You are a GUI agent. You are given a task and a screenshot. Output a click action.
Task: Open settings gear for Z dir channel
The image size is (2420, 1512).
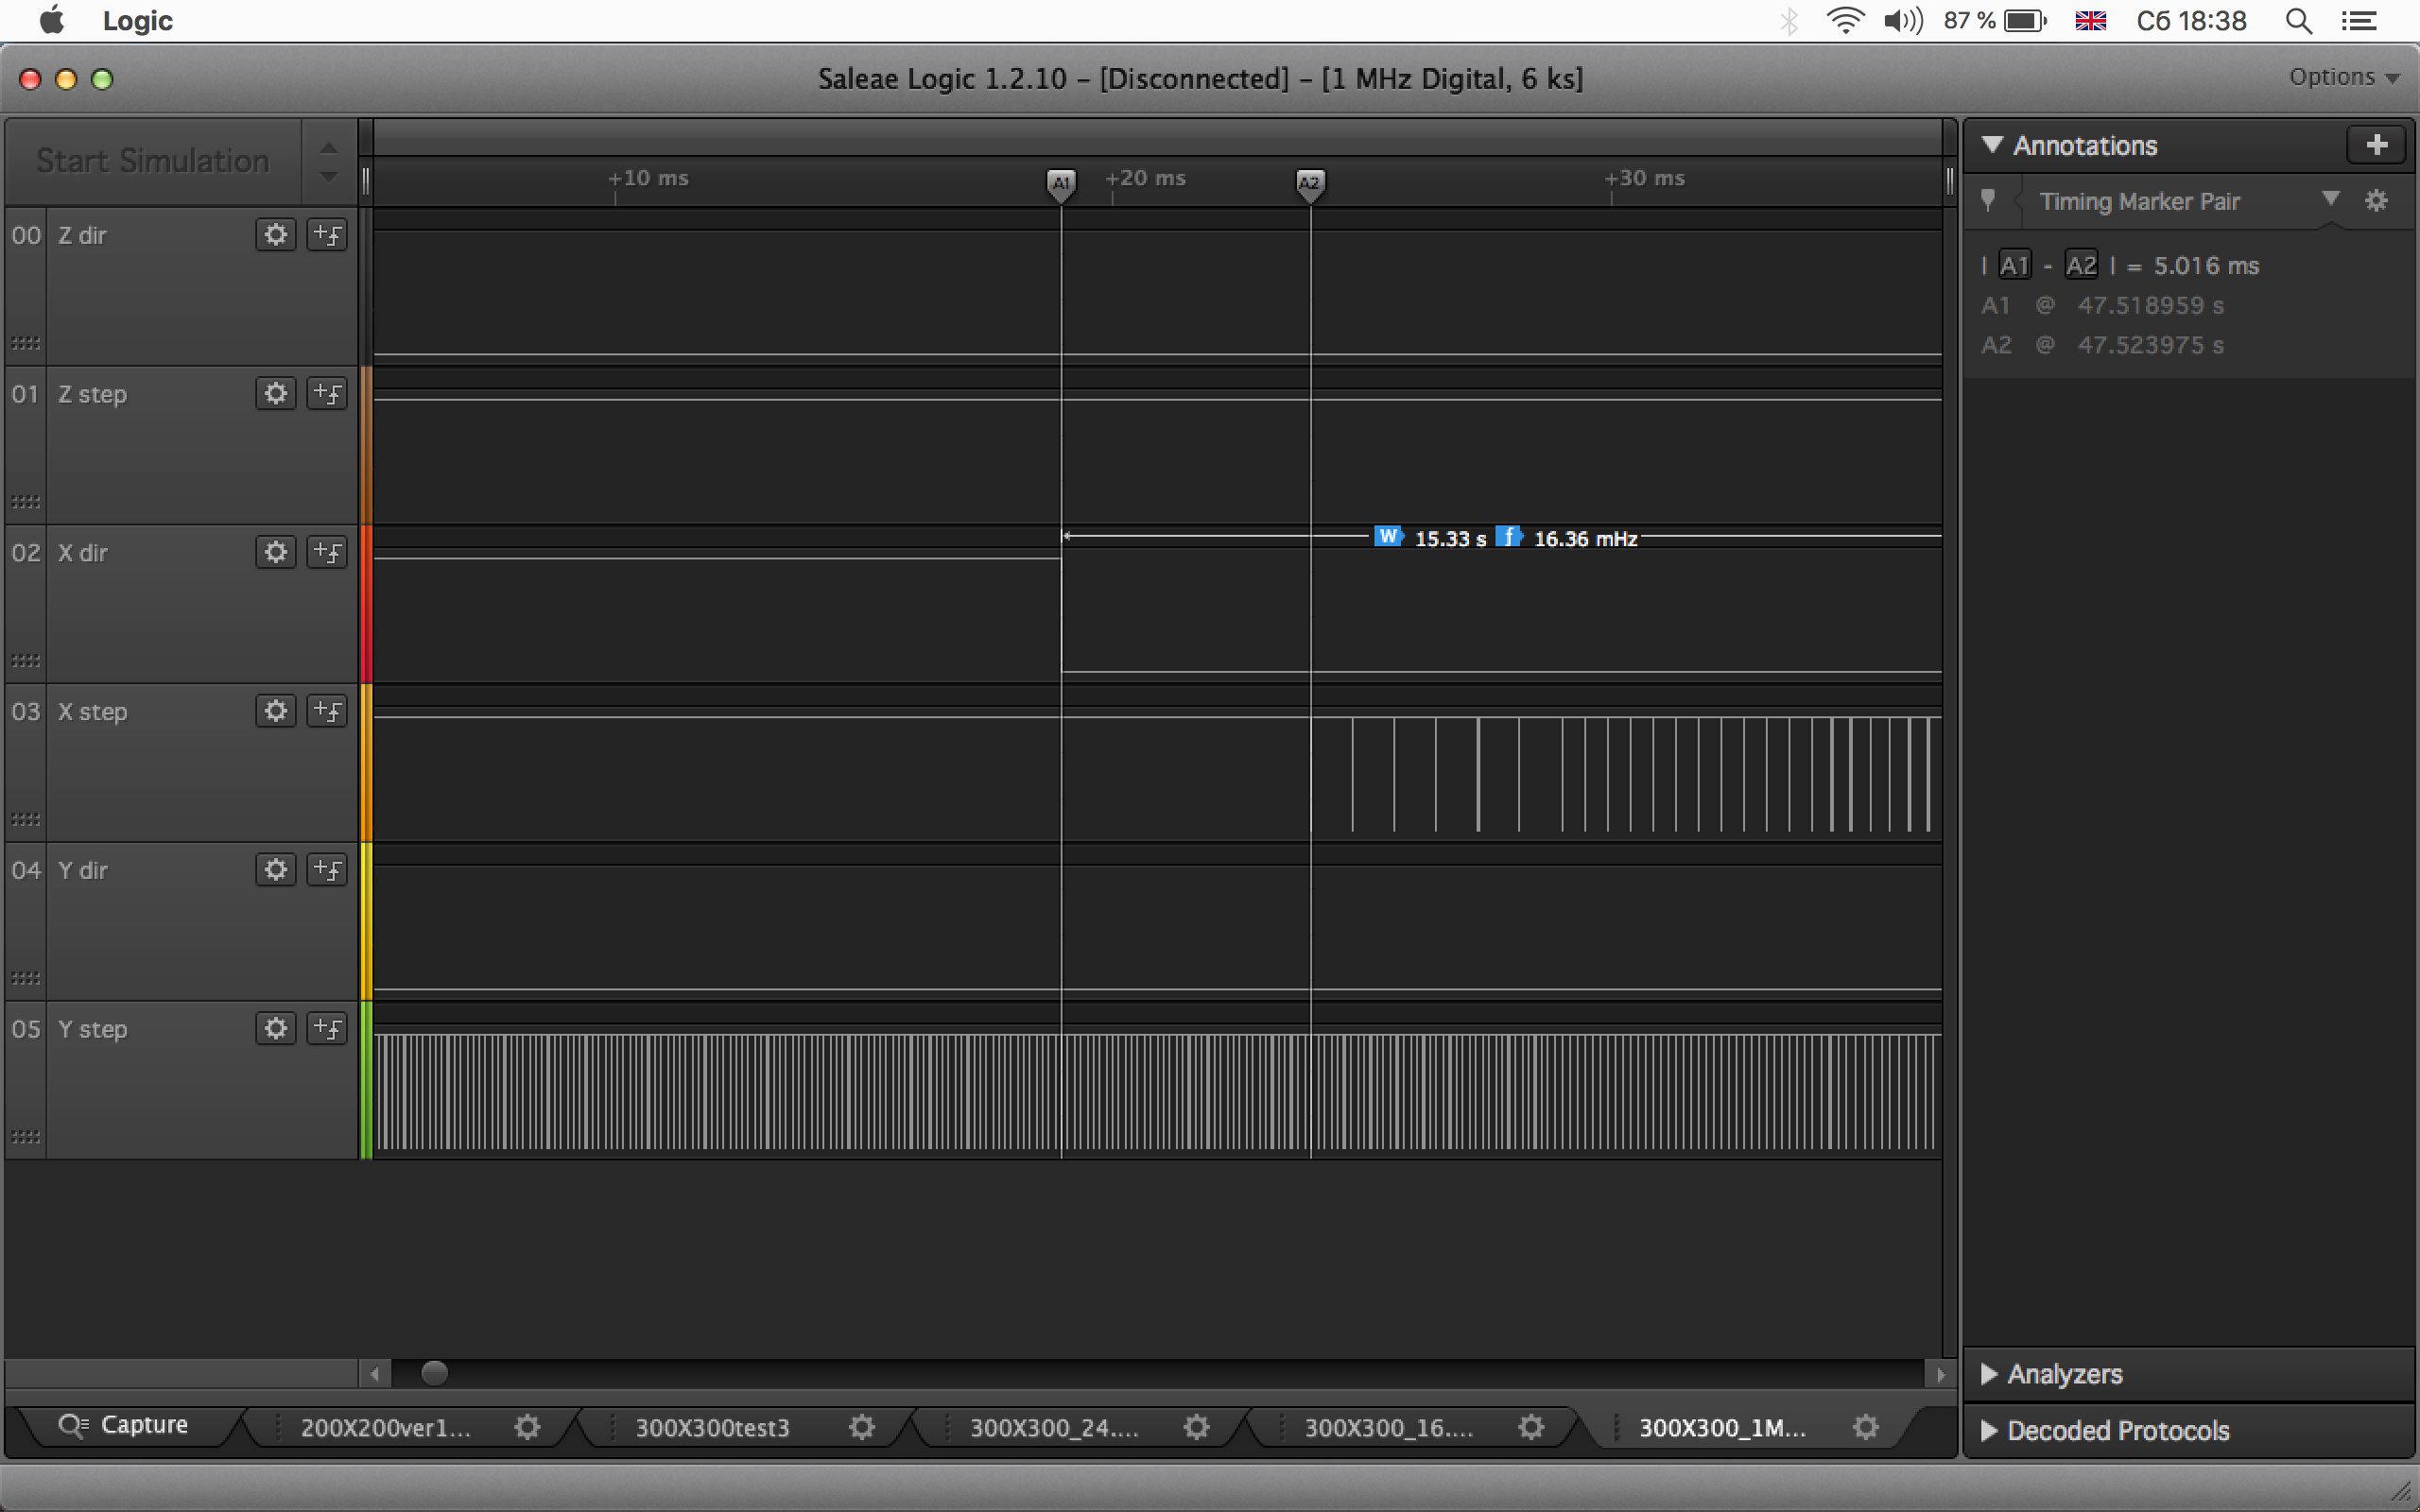[275, 235]
